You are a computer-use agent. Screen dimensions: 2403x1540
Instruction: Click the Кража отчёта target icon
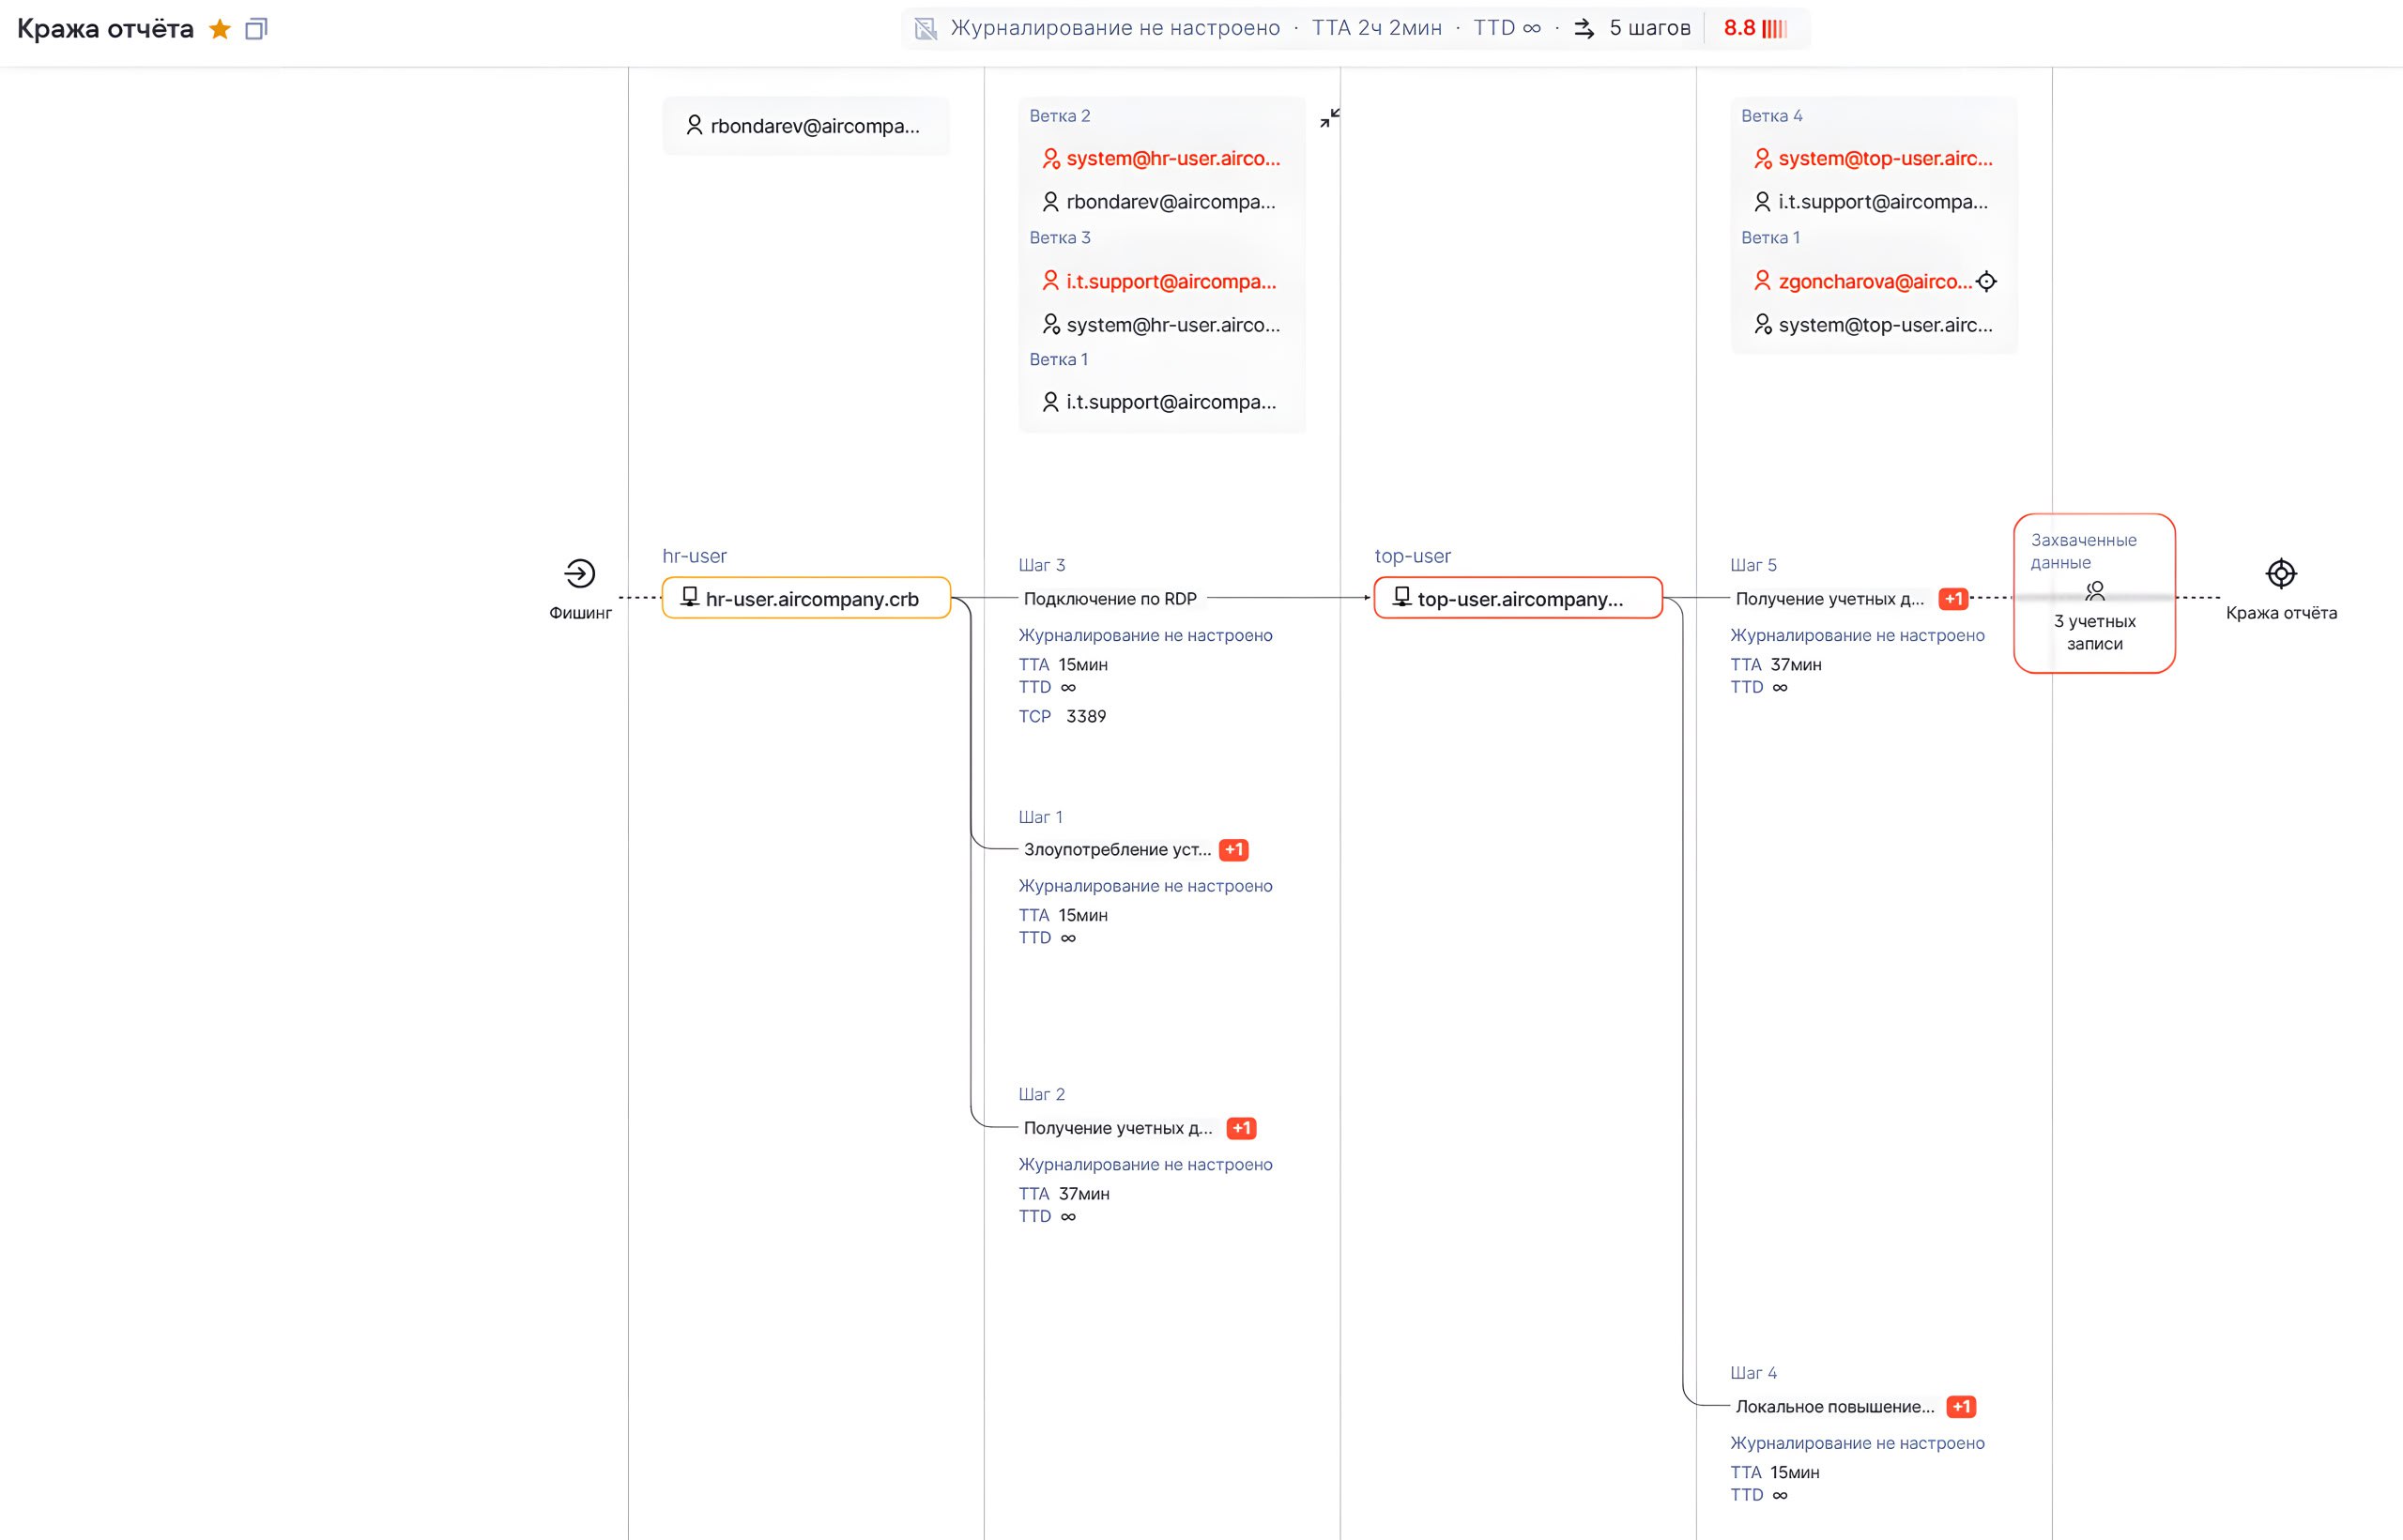(2280, 574)
